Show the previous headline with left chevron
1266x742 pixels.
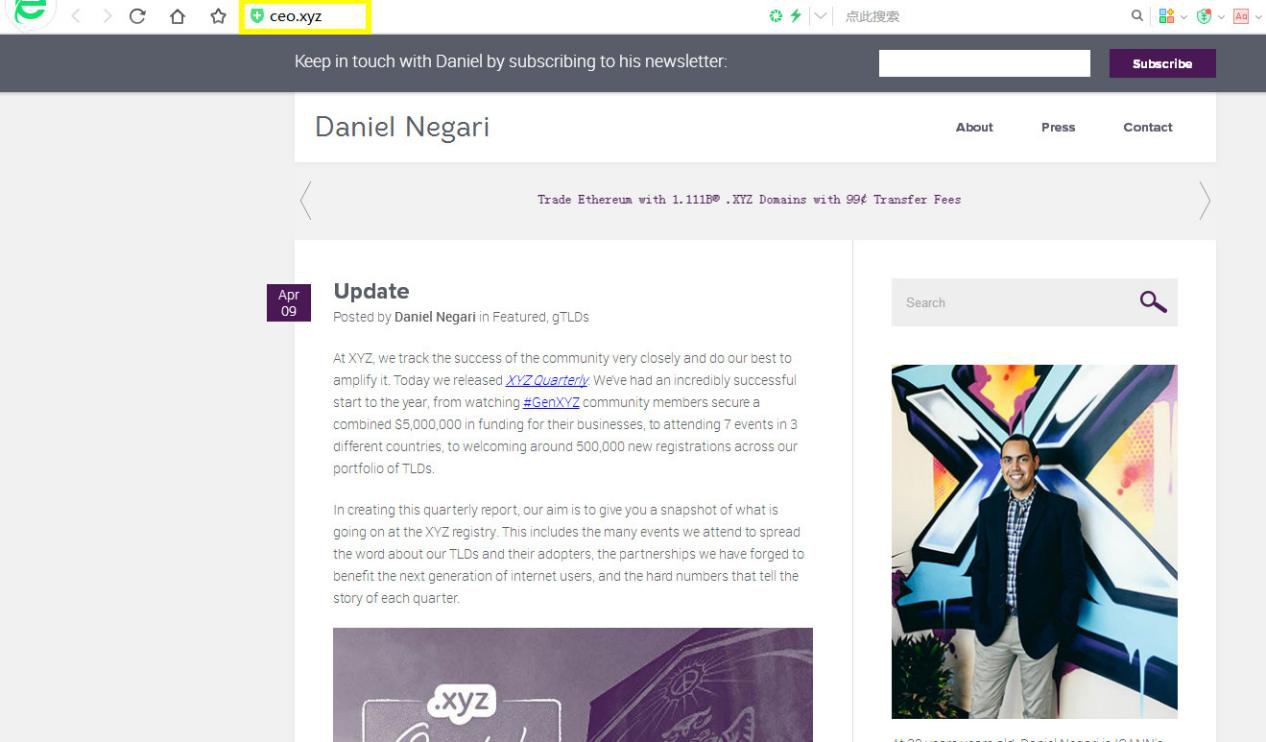click(x=306, y=200)
